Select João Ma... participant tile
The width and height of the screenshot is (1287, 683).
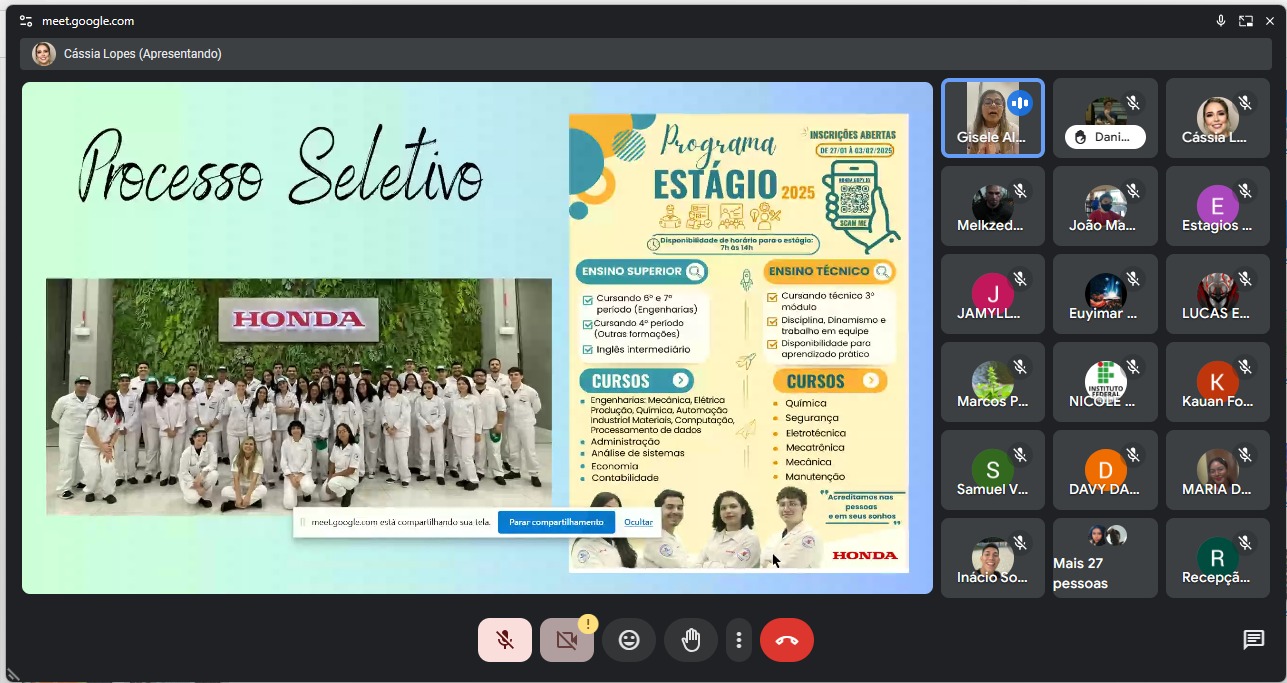click(1105, 206)
